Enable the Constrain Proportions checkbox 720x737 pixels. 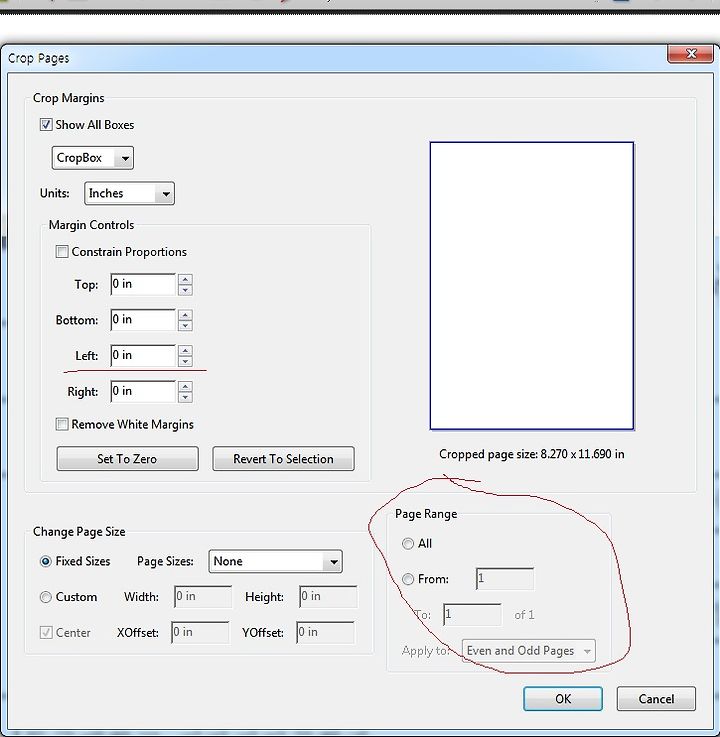tap(62, 251)
